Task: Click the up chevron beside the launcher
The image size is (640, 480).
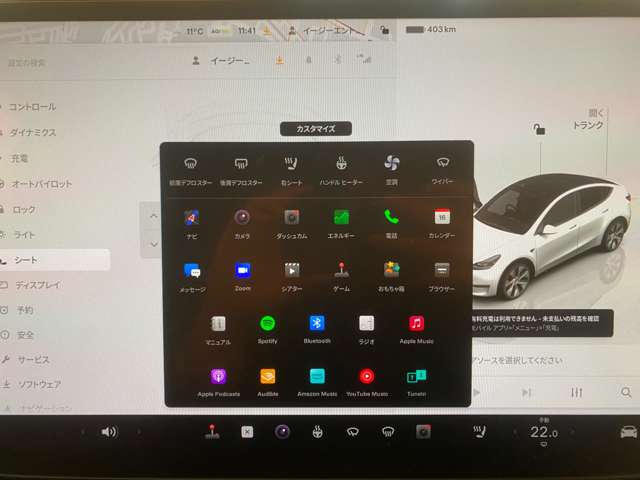Action: click(x=153, y=216)
